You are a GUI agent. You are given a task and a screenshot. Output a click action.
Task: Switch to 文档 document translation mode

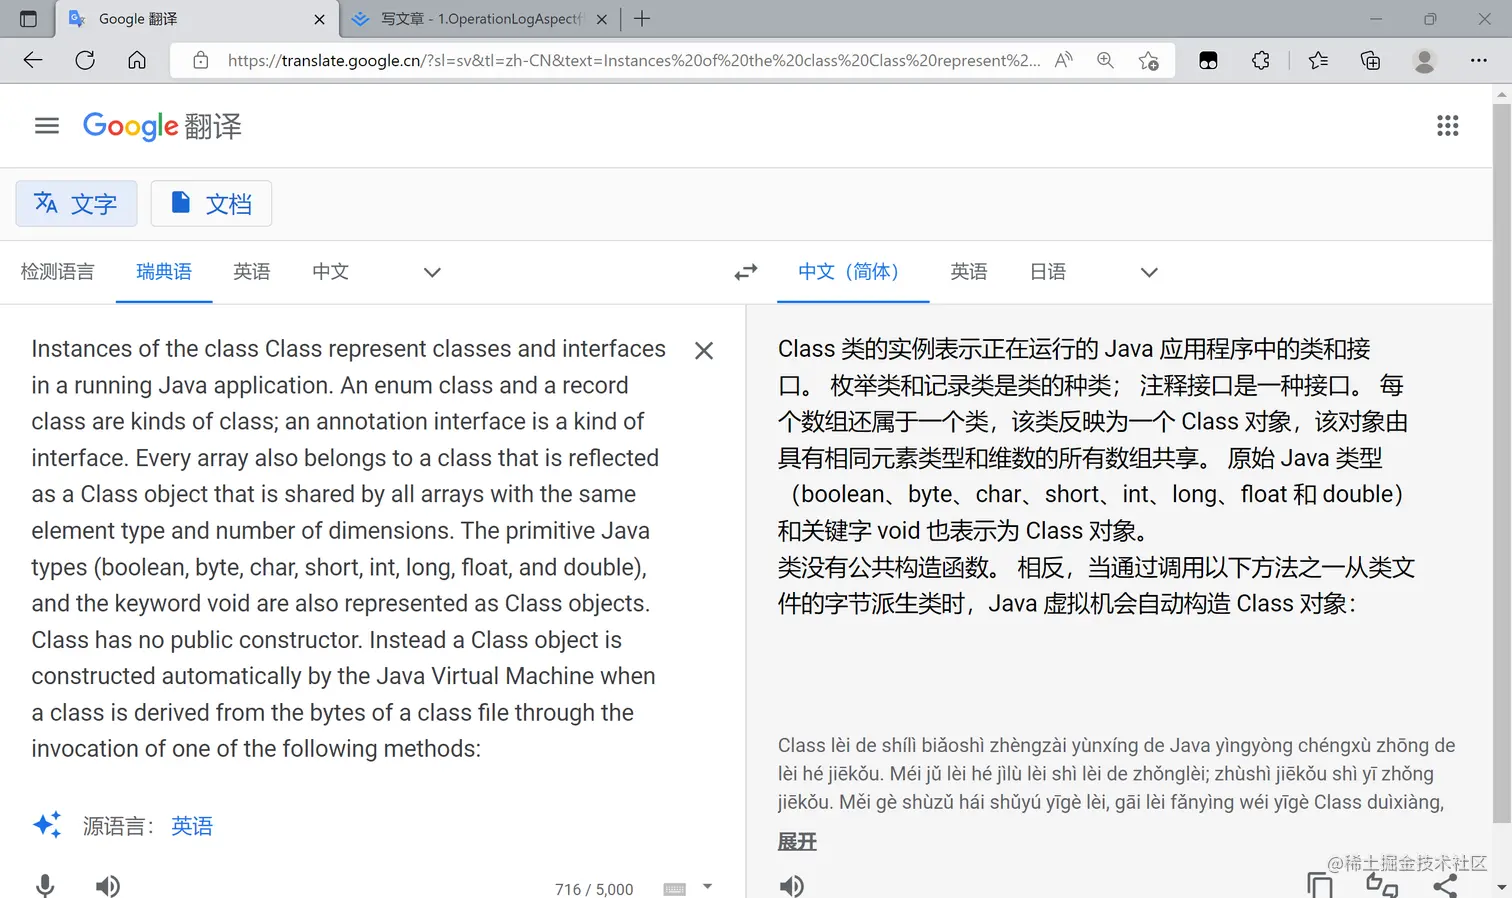tap(211, 204)
